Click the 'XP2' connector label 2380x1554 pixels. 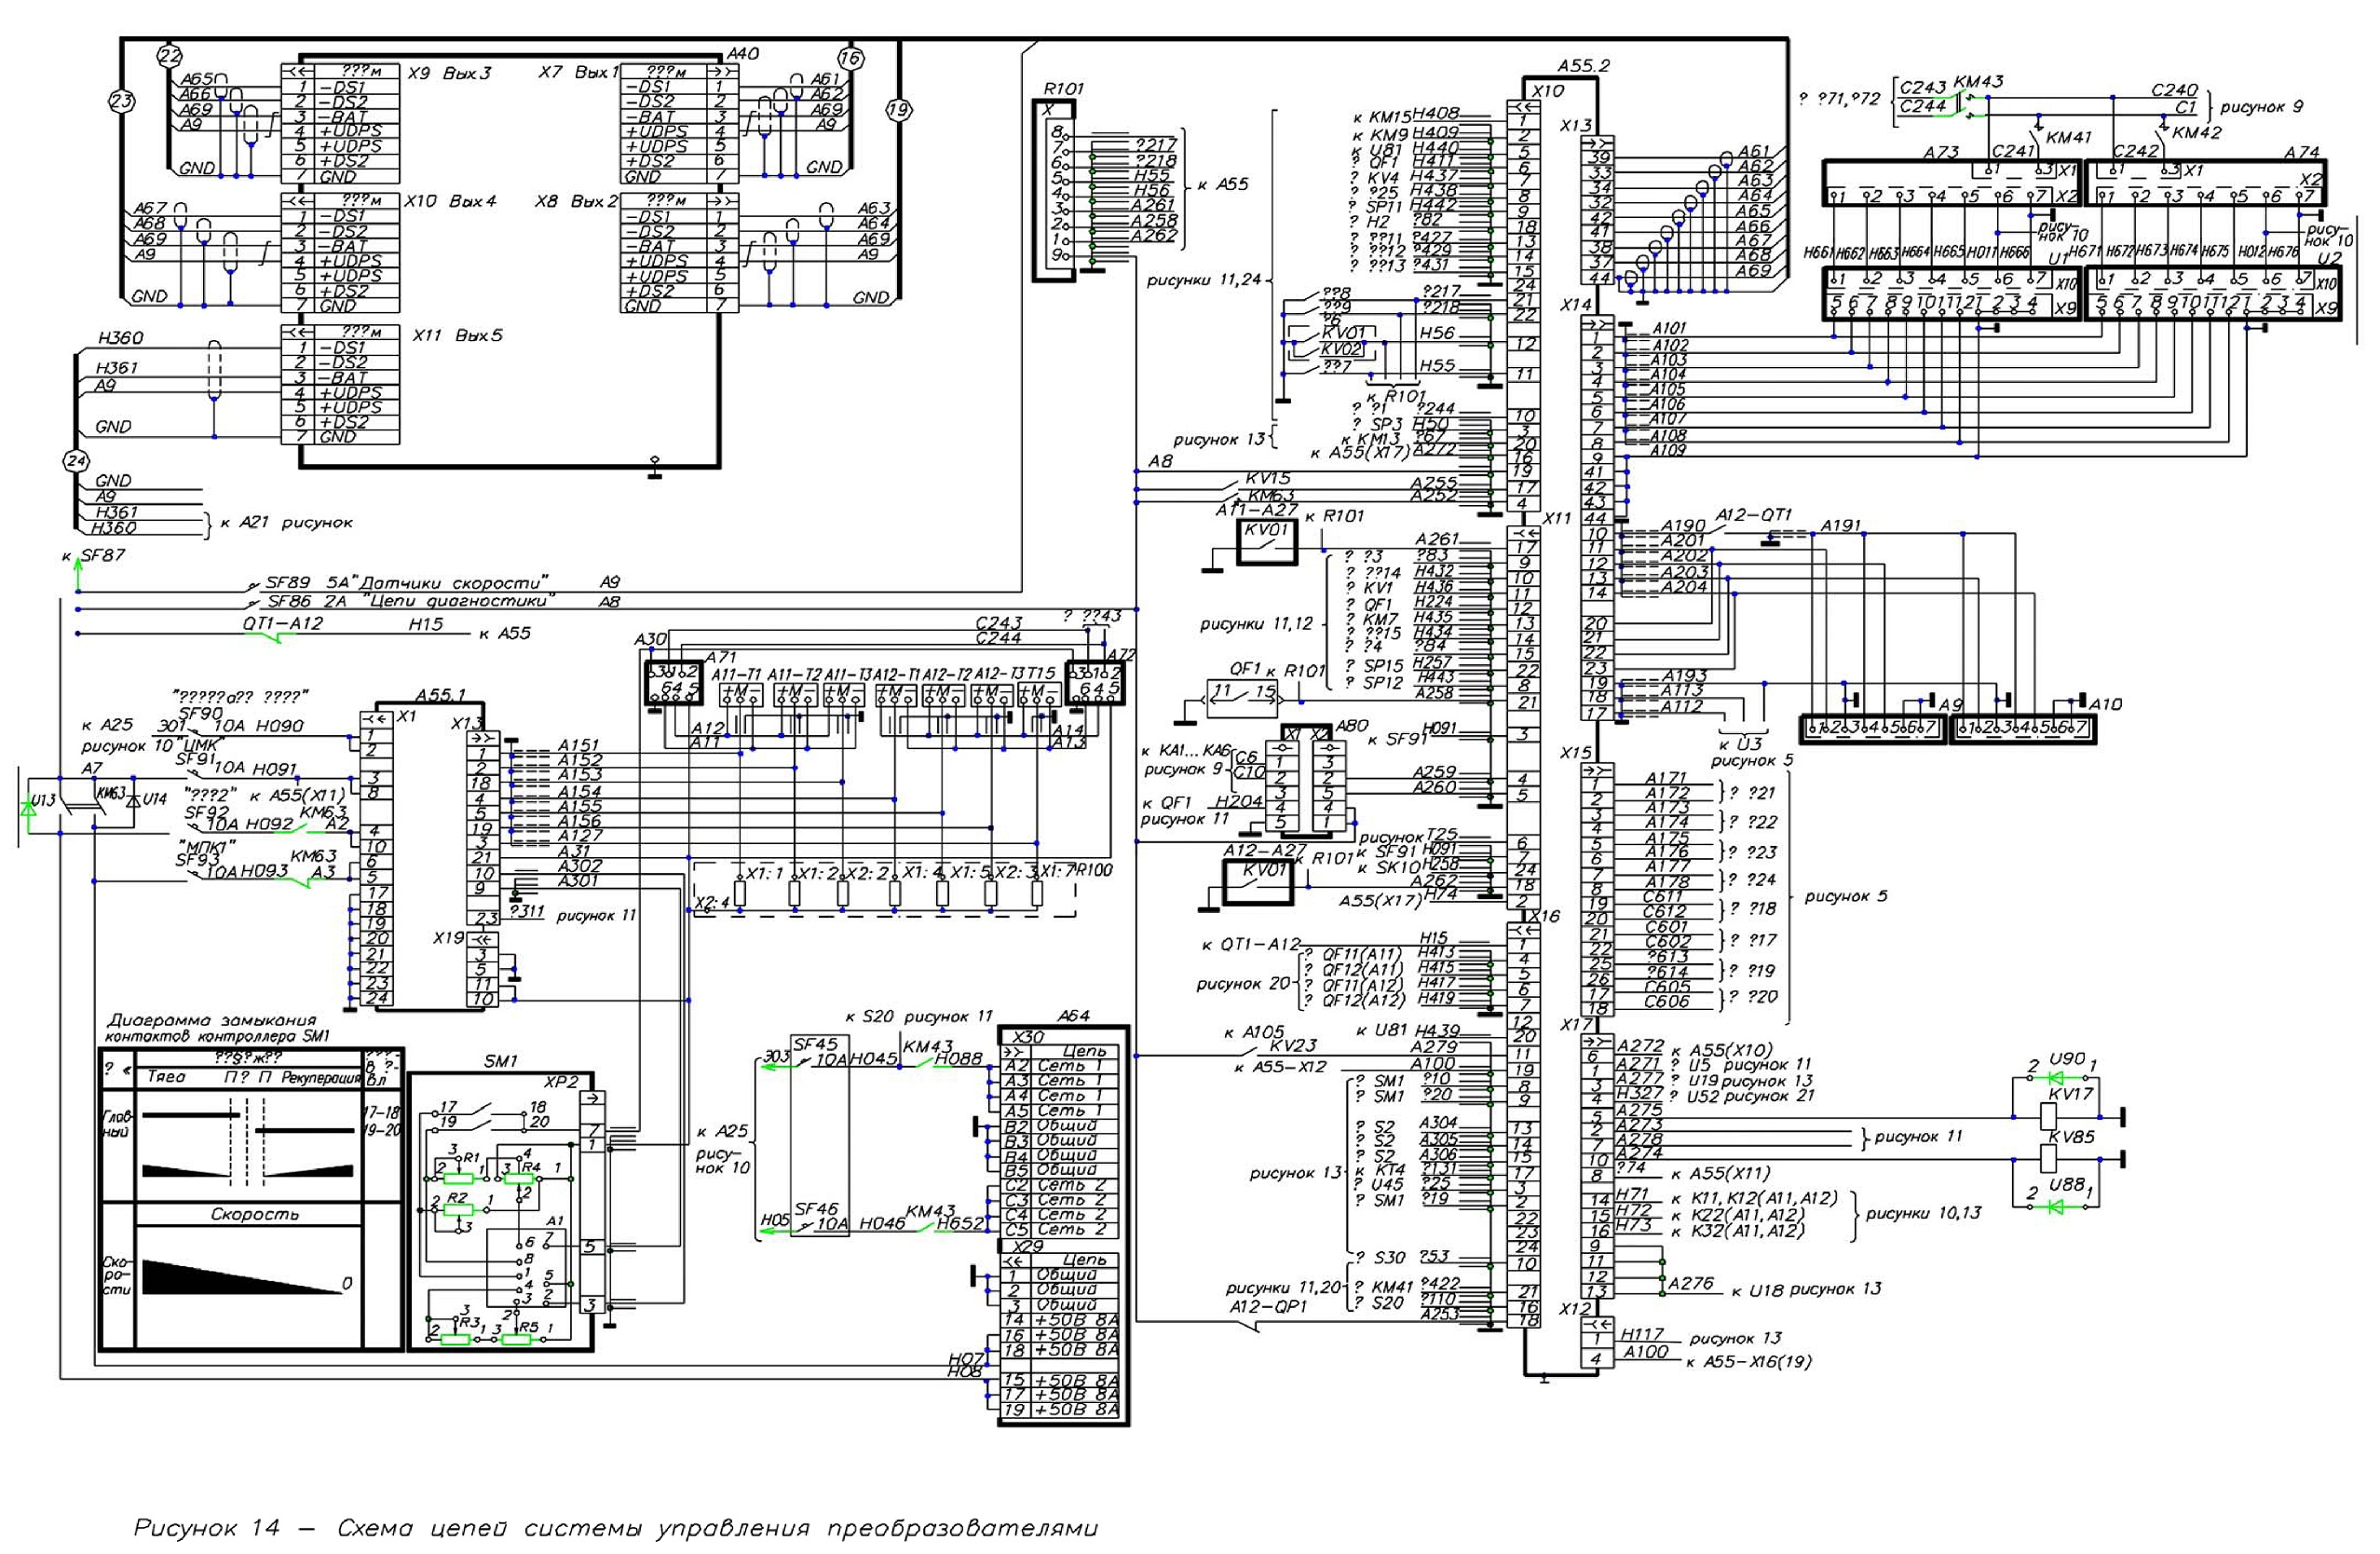pyautogui.click(x=562, y=1083)
